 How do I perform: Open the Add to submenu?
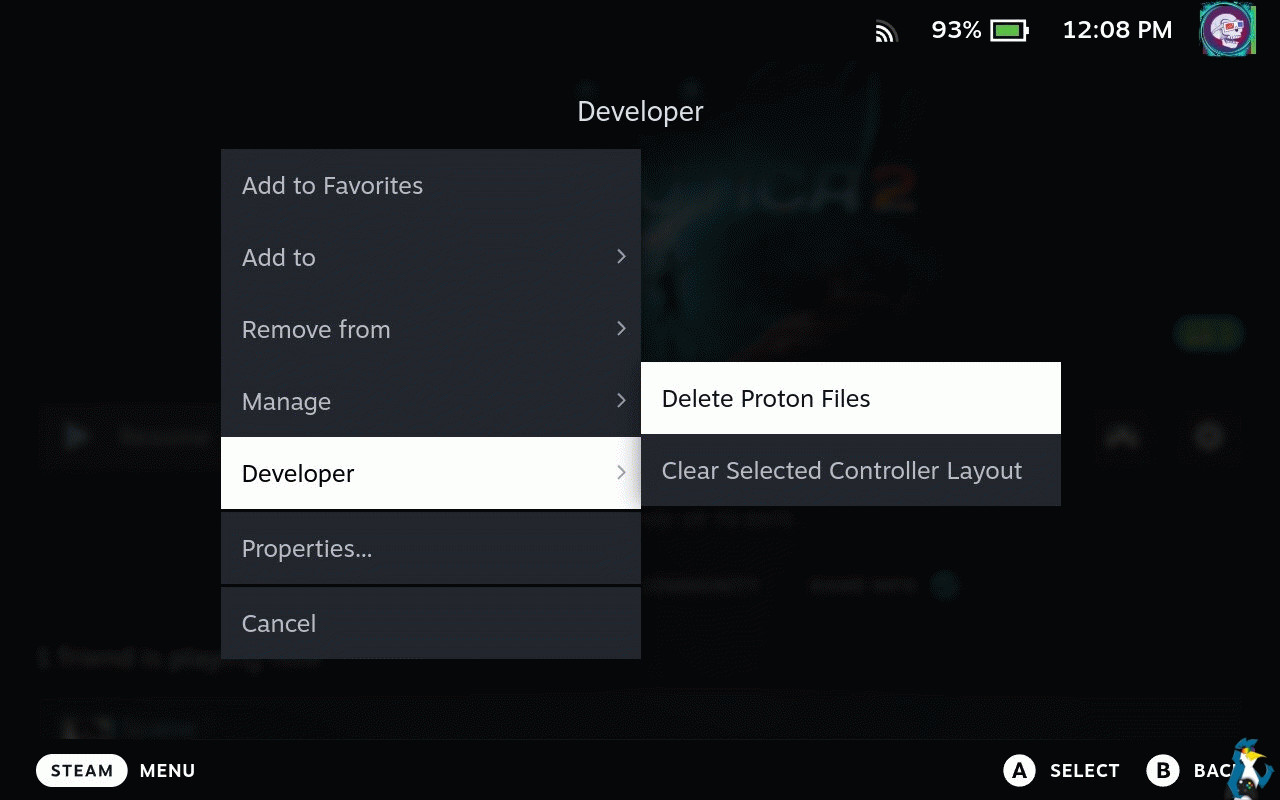tap(430, 258)
